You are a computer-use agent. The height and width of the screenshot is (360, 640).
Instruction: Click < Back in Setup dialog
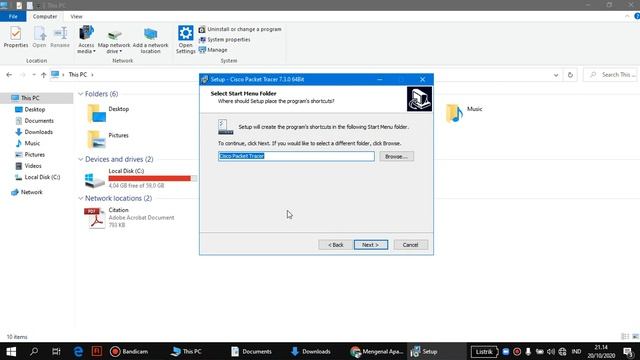(x=336, y=245)
